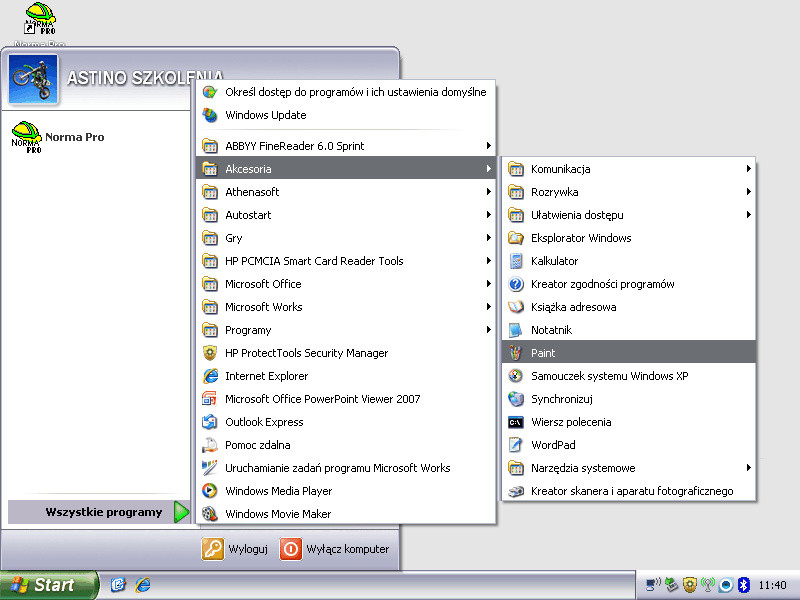
Task: Click the WordPad document icon
Action: 516,444
